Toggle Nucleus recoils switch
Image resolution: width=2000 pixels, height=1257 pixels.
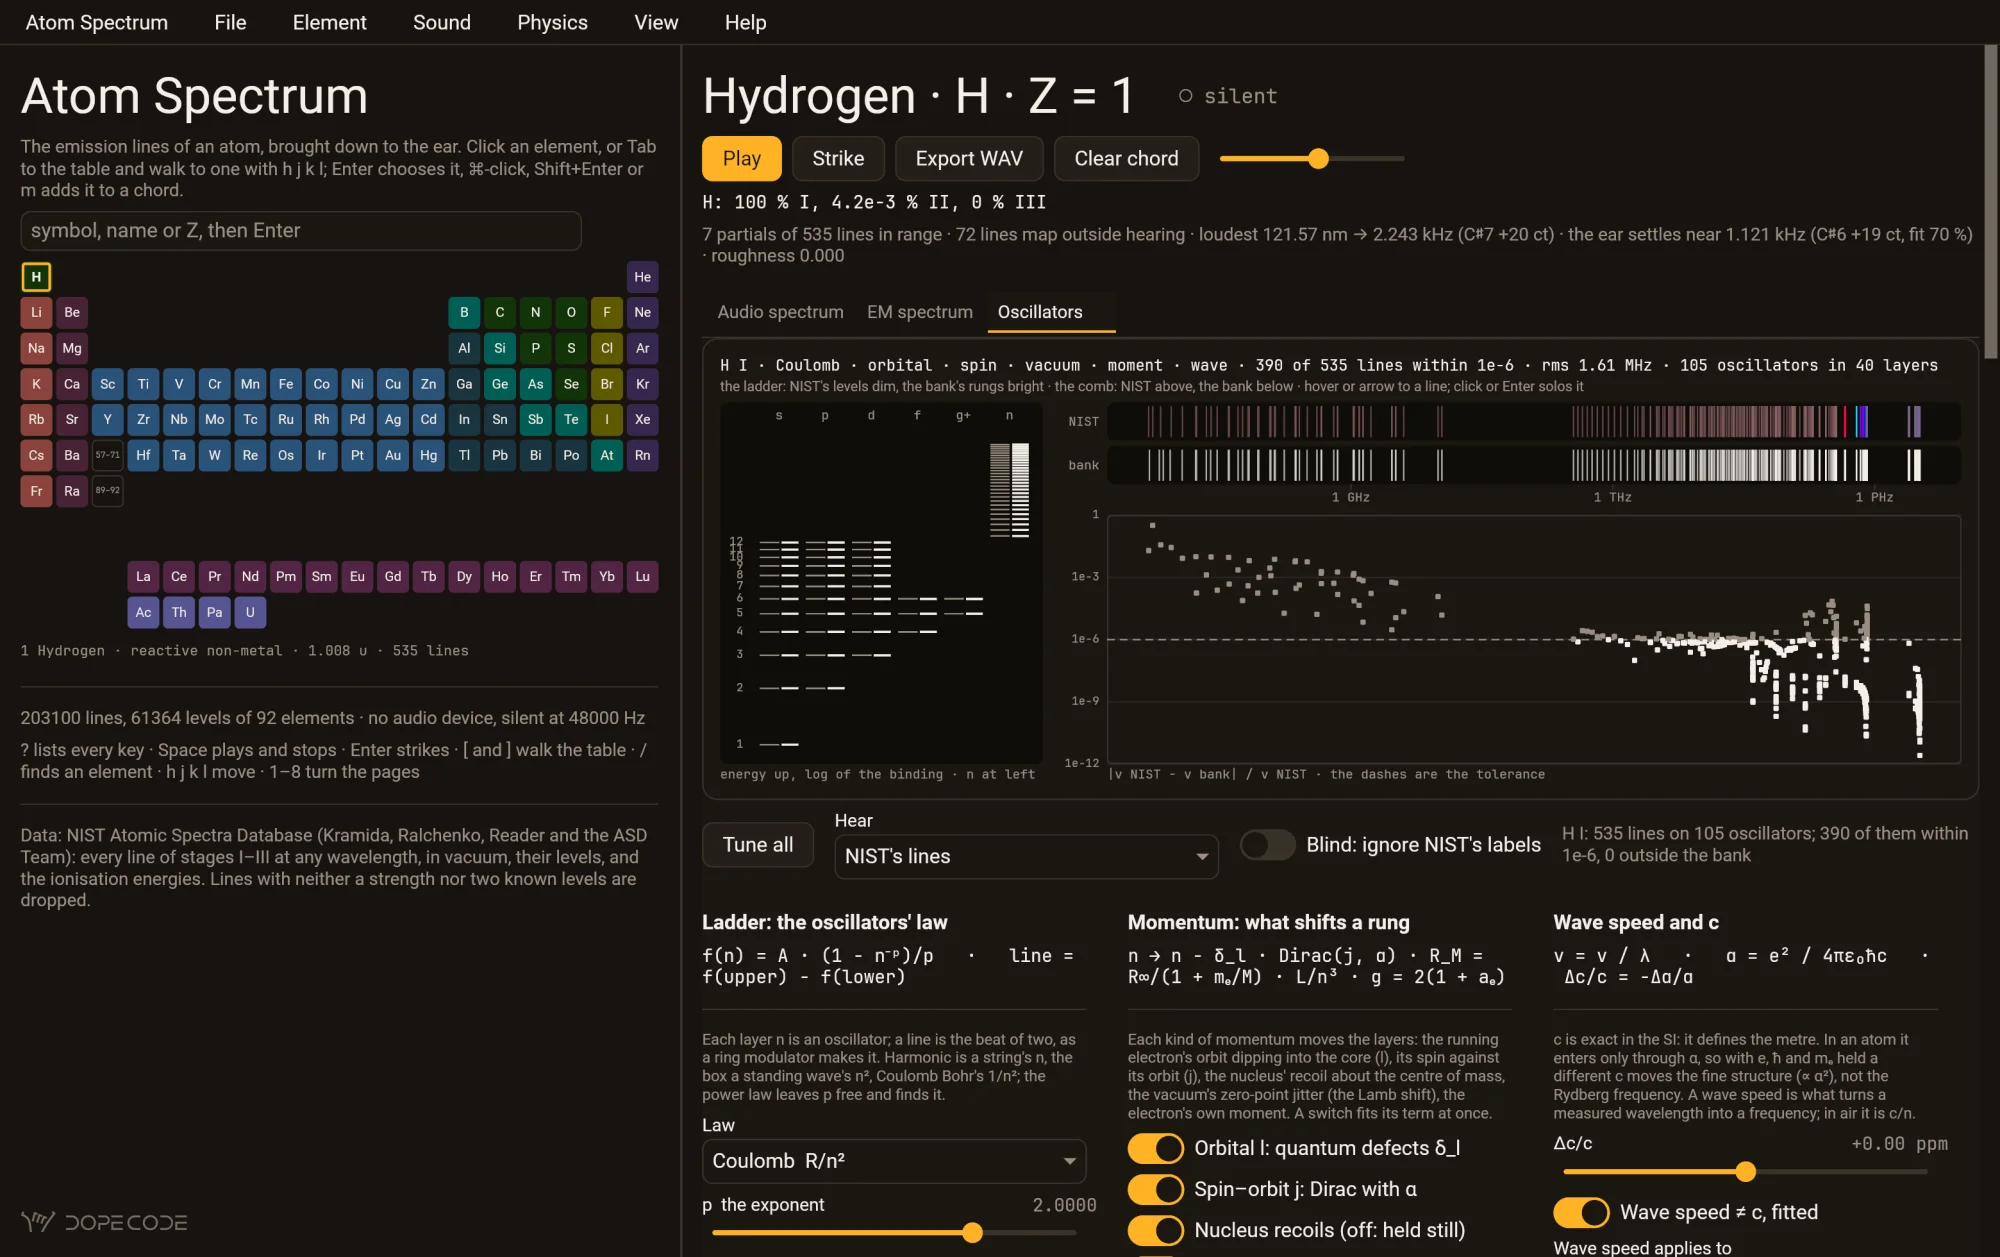(1155, 1230)
